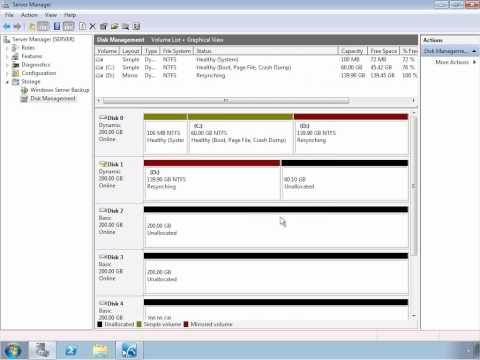Select the 60.10 GB Unallocated space on Disk 1

click(345, 180)
